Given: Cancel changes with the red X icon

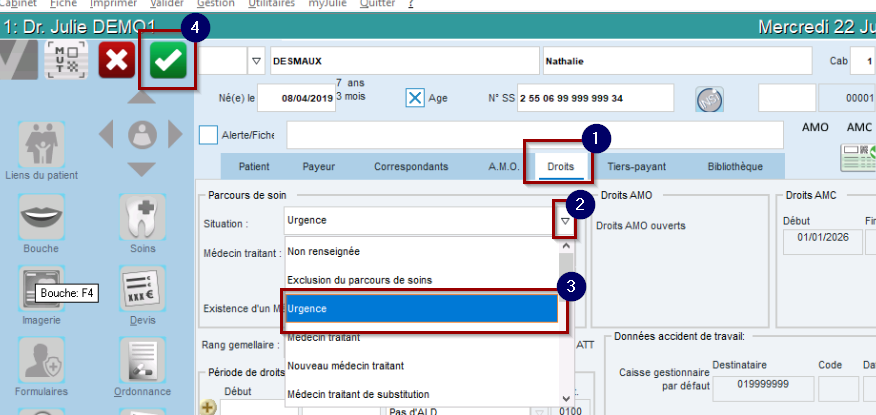Looking at the screenshot, I should pyautogui.click(x=117, y=60).
